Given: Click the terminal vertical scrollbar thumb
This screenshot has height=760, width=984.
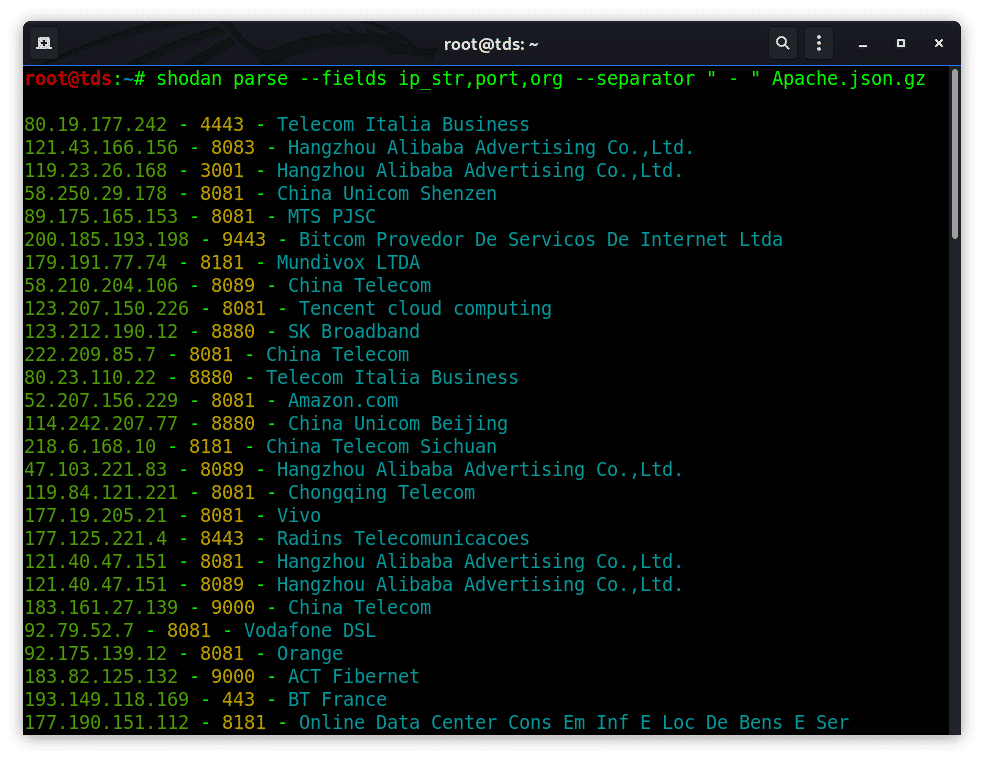Looking at the screenshot, I should 955,154.
